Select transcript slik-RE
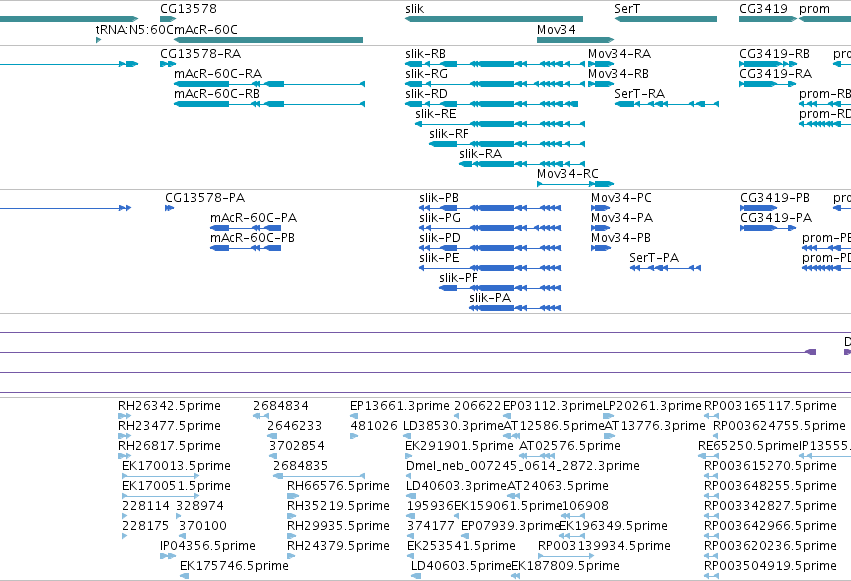The width and height of the screenshot is (851, 581). (x=500, y=124)
